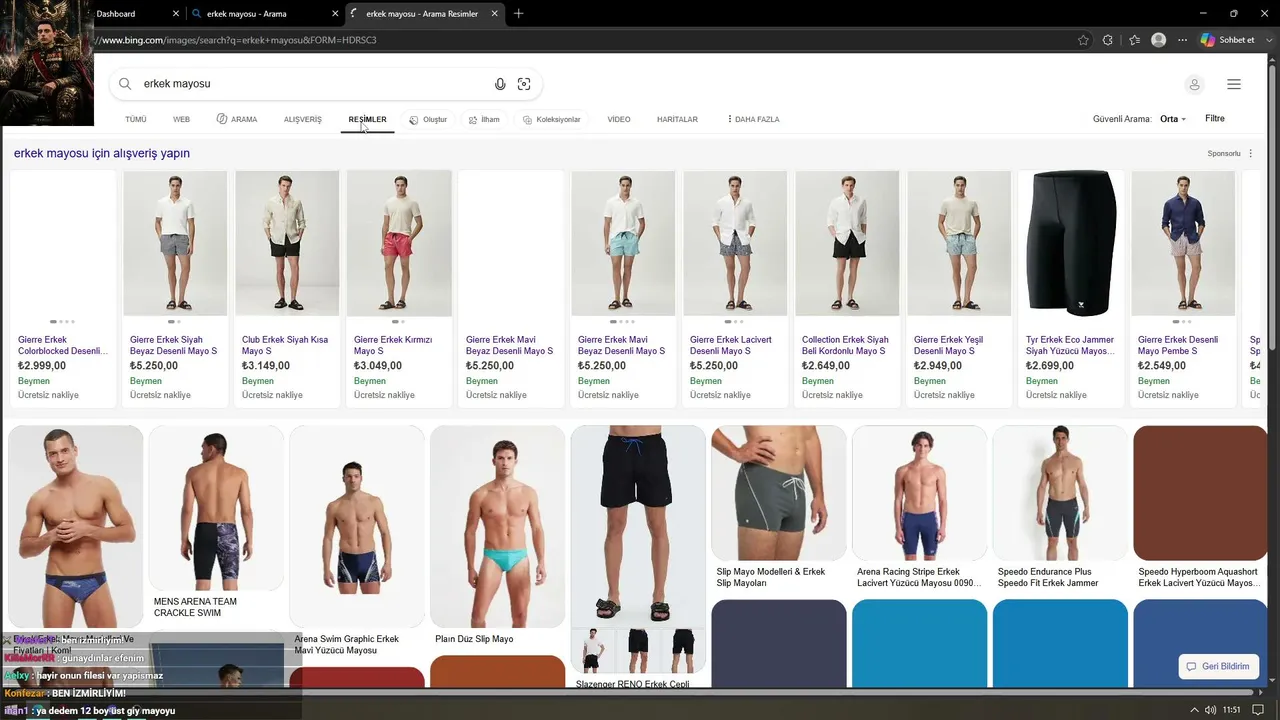
Task: Click the Tyr black jammer product image
Action: click(1071, 243)
